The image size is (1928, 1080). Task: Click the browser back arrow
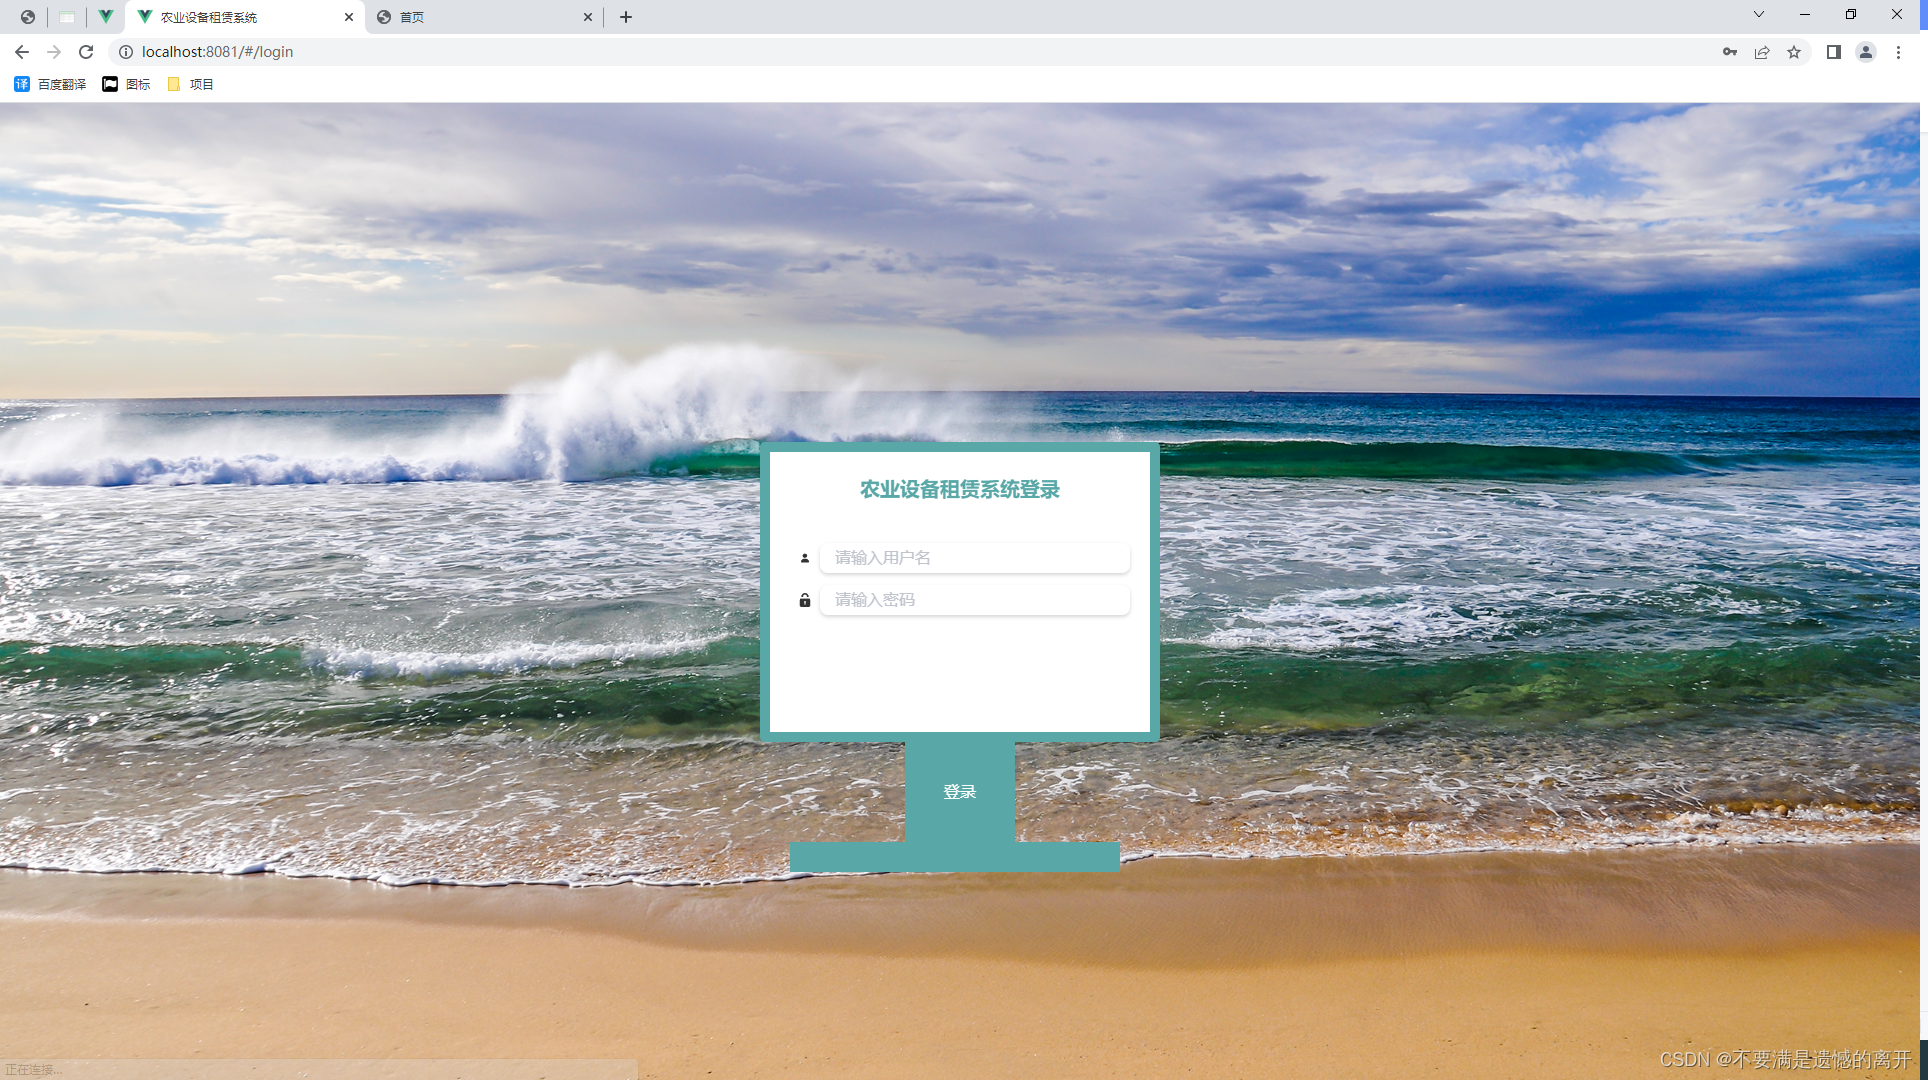click(x=22, y=52)
